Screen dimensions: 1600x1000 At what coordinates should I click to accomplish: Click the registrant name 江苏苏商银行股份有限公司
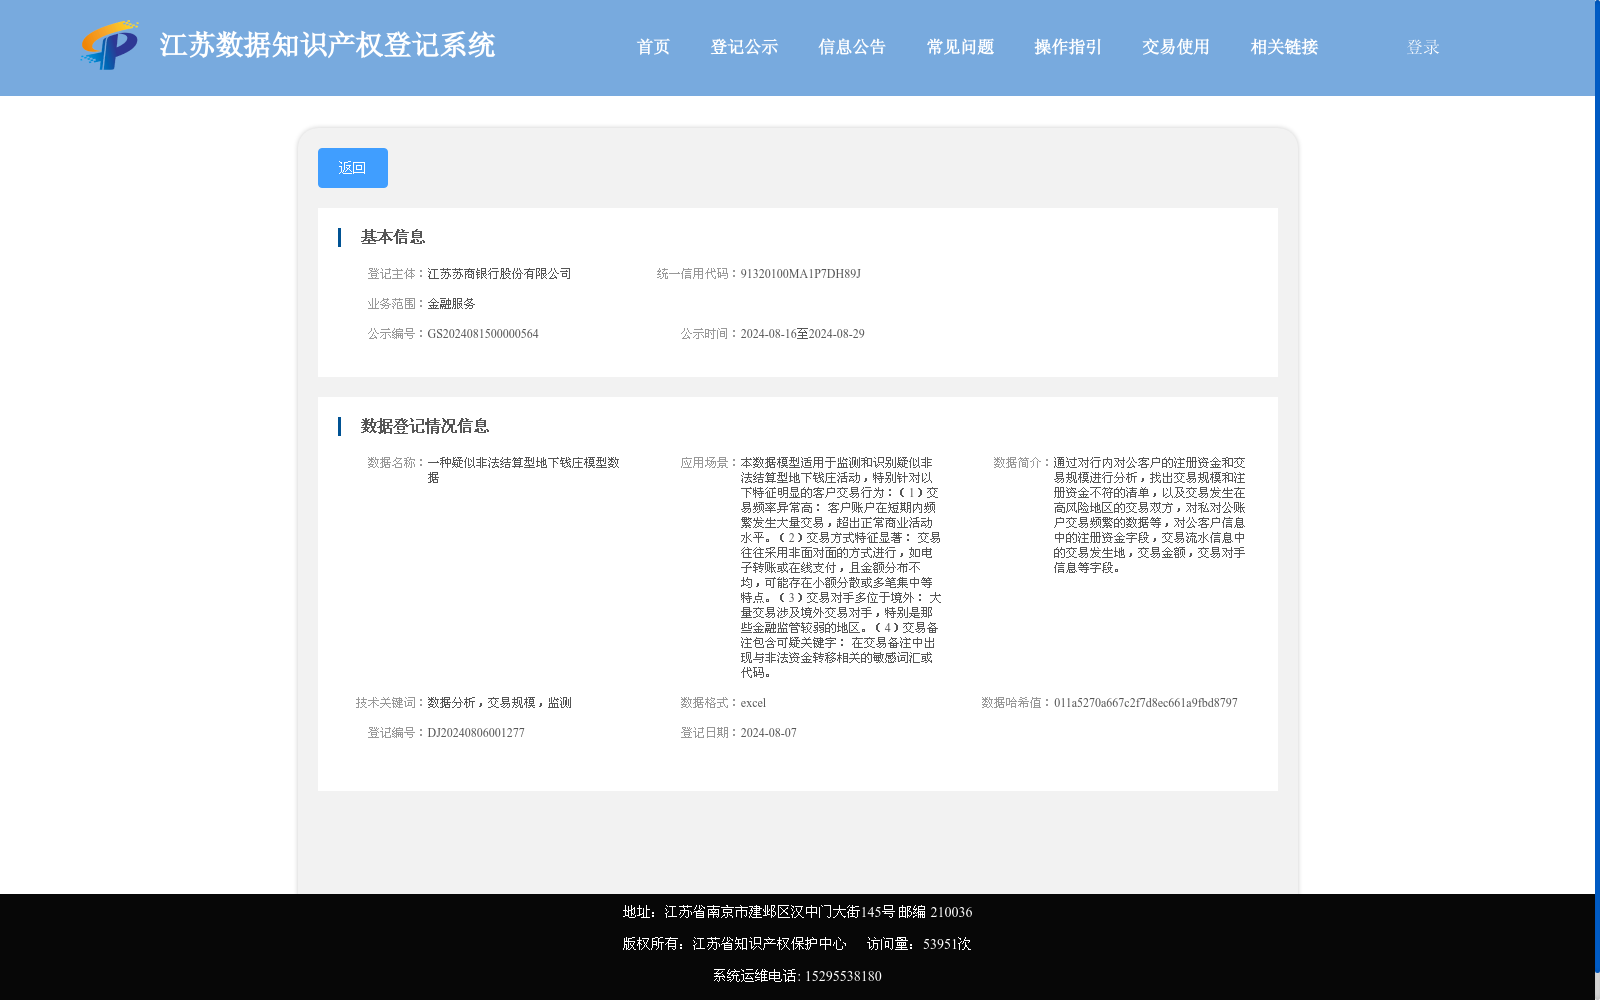(x=499, y=274)
